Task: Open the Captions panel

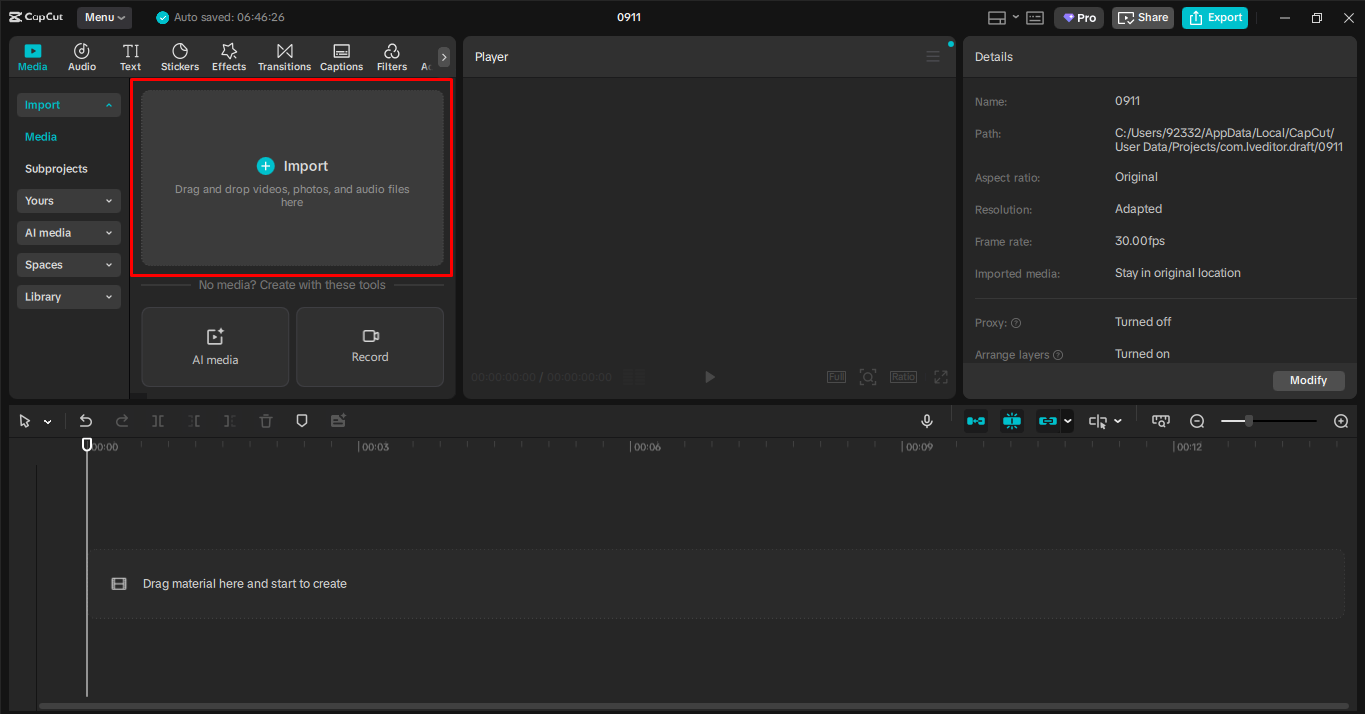Action: (341, 56)
